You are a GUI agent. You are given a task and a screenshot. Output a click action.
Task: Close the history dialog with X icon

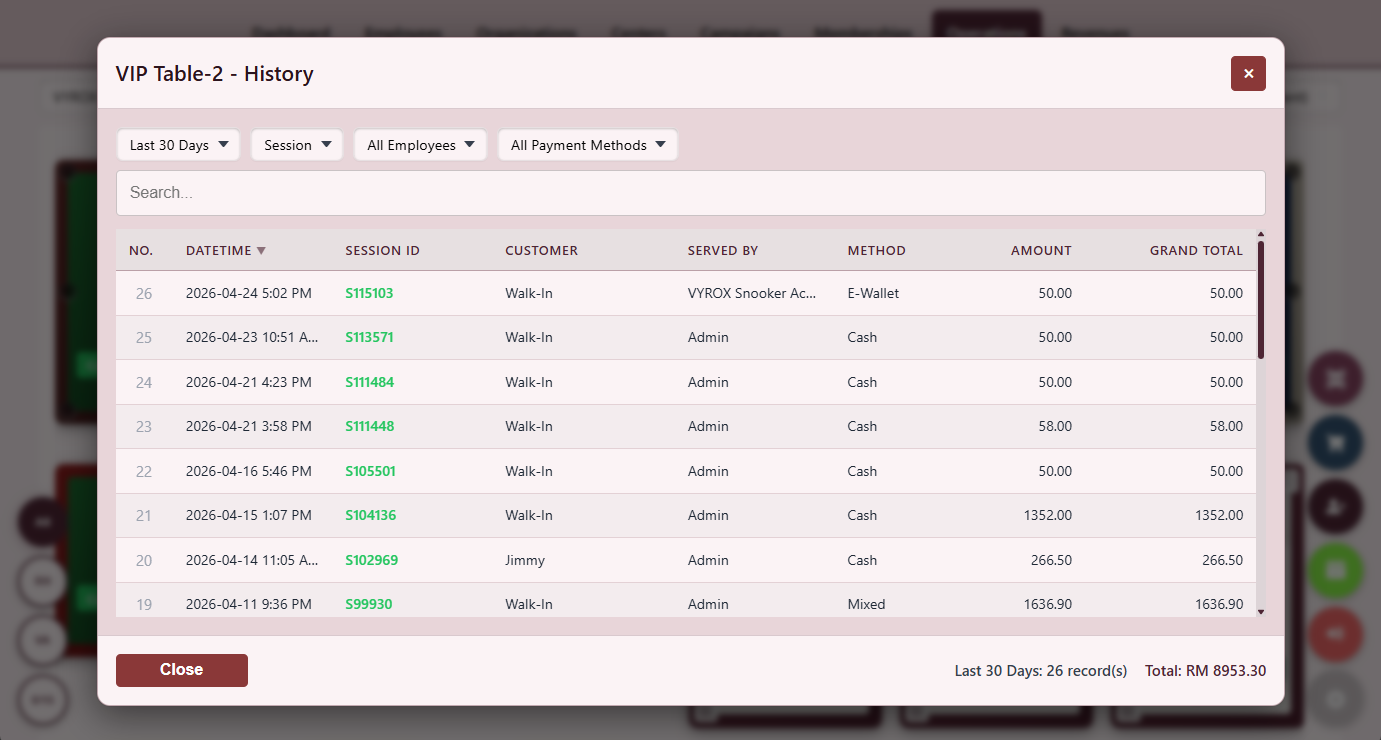[x=1248, y=73]
